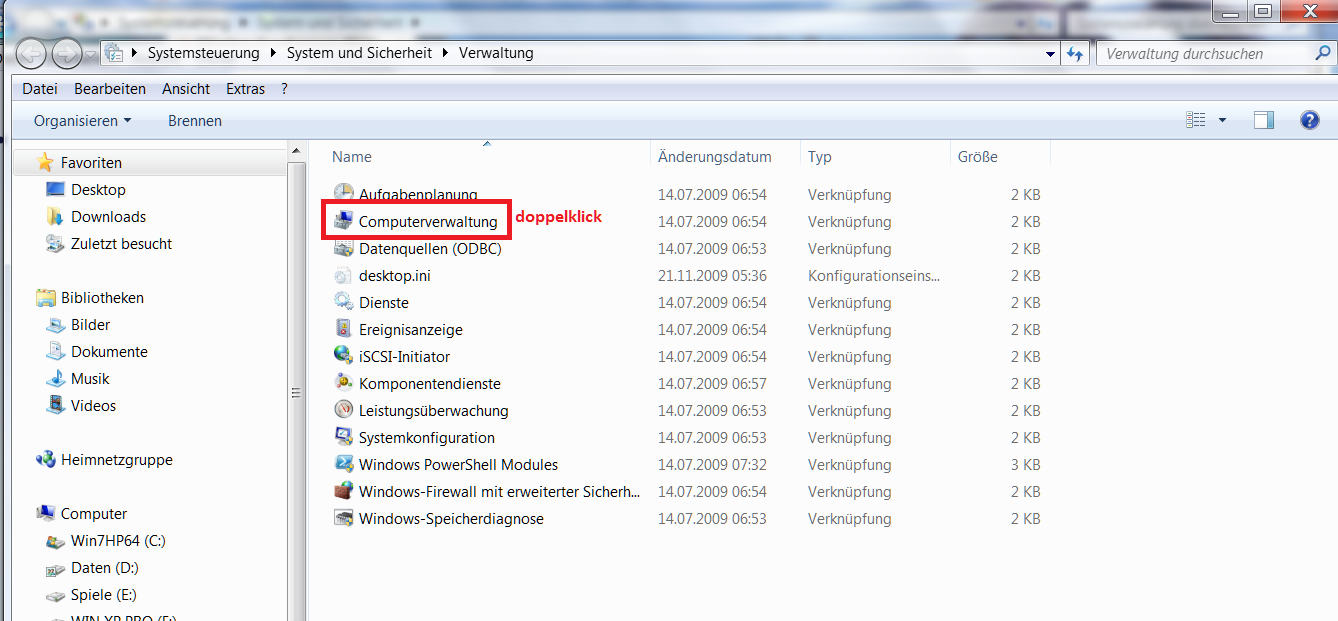Click the Konfigurationseins... type cell
Screen dimensions: 1338x621
874,275
